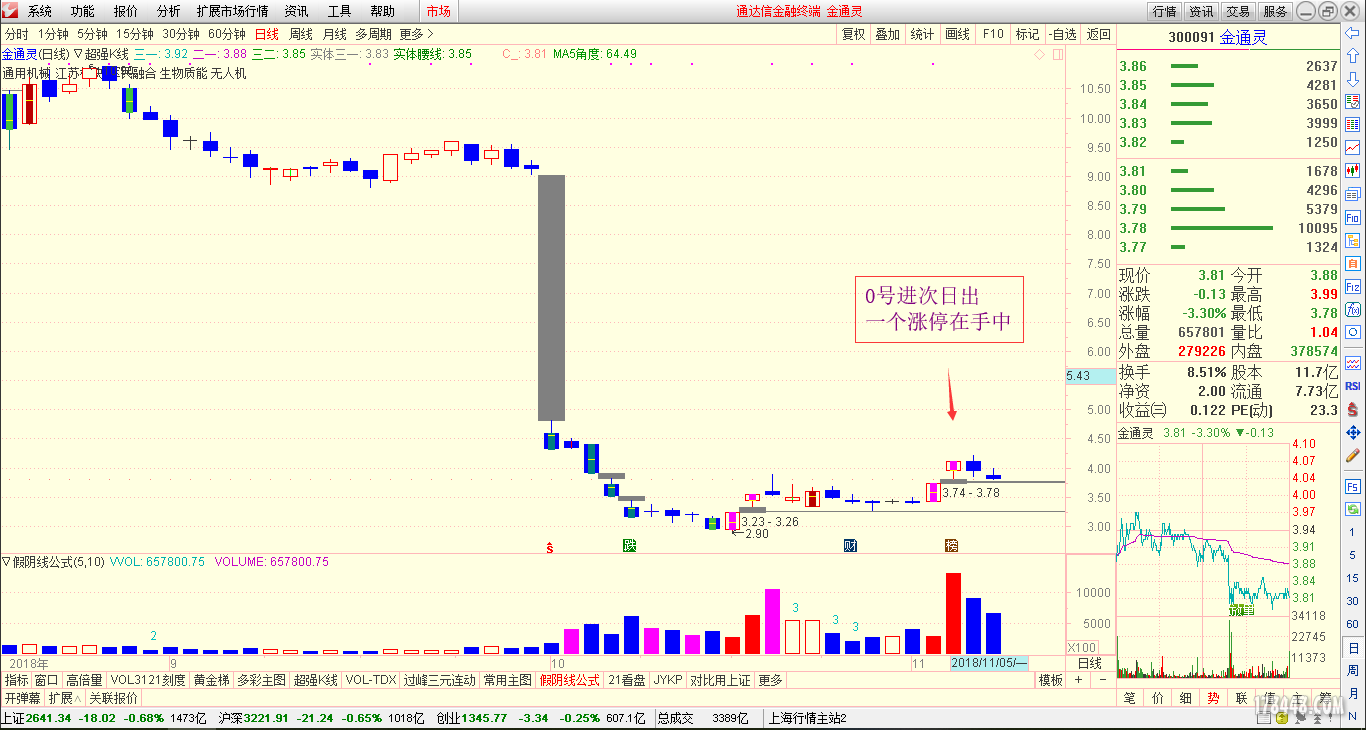The width and height of the screenshot is (1366, 730).
Task: Click the F12 trading sidebar icon
Action: click(x=1354, y=286)
